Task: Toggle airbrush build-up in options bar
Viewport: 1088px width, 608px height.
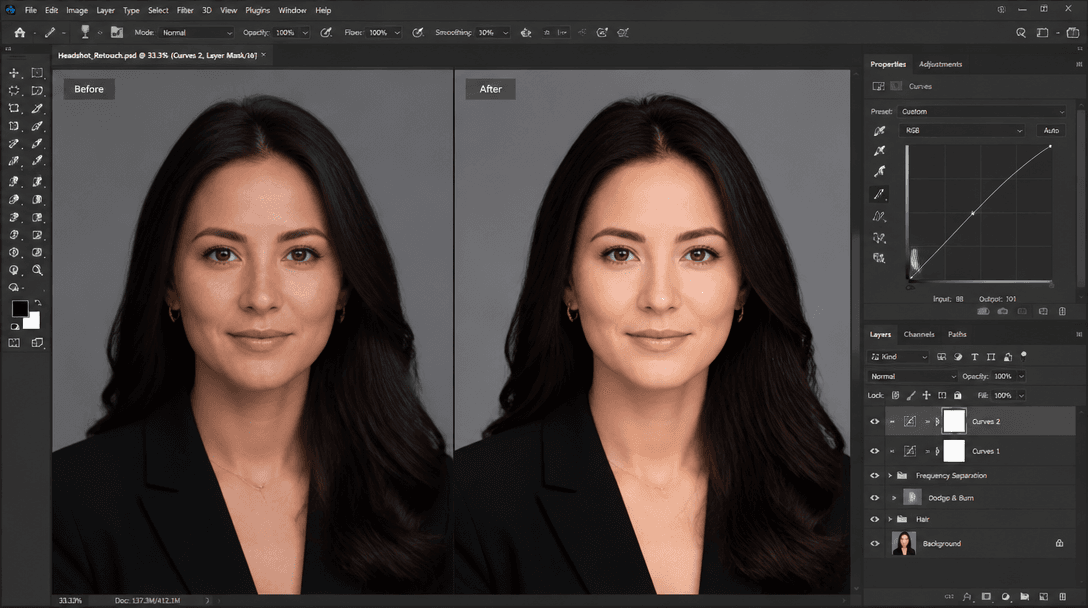Action: pyautogui.click(x=418, y=33)
